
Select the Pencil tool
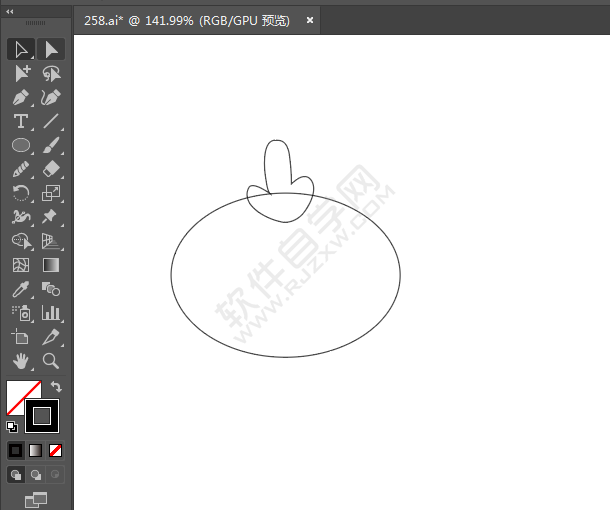pos(21,169)
